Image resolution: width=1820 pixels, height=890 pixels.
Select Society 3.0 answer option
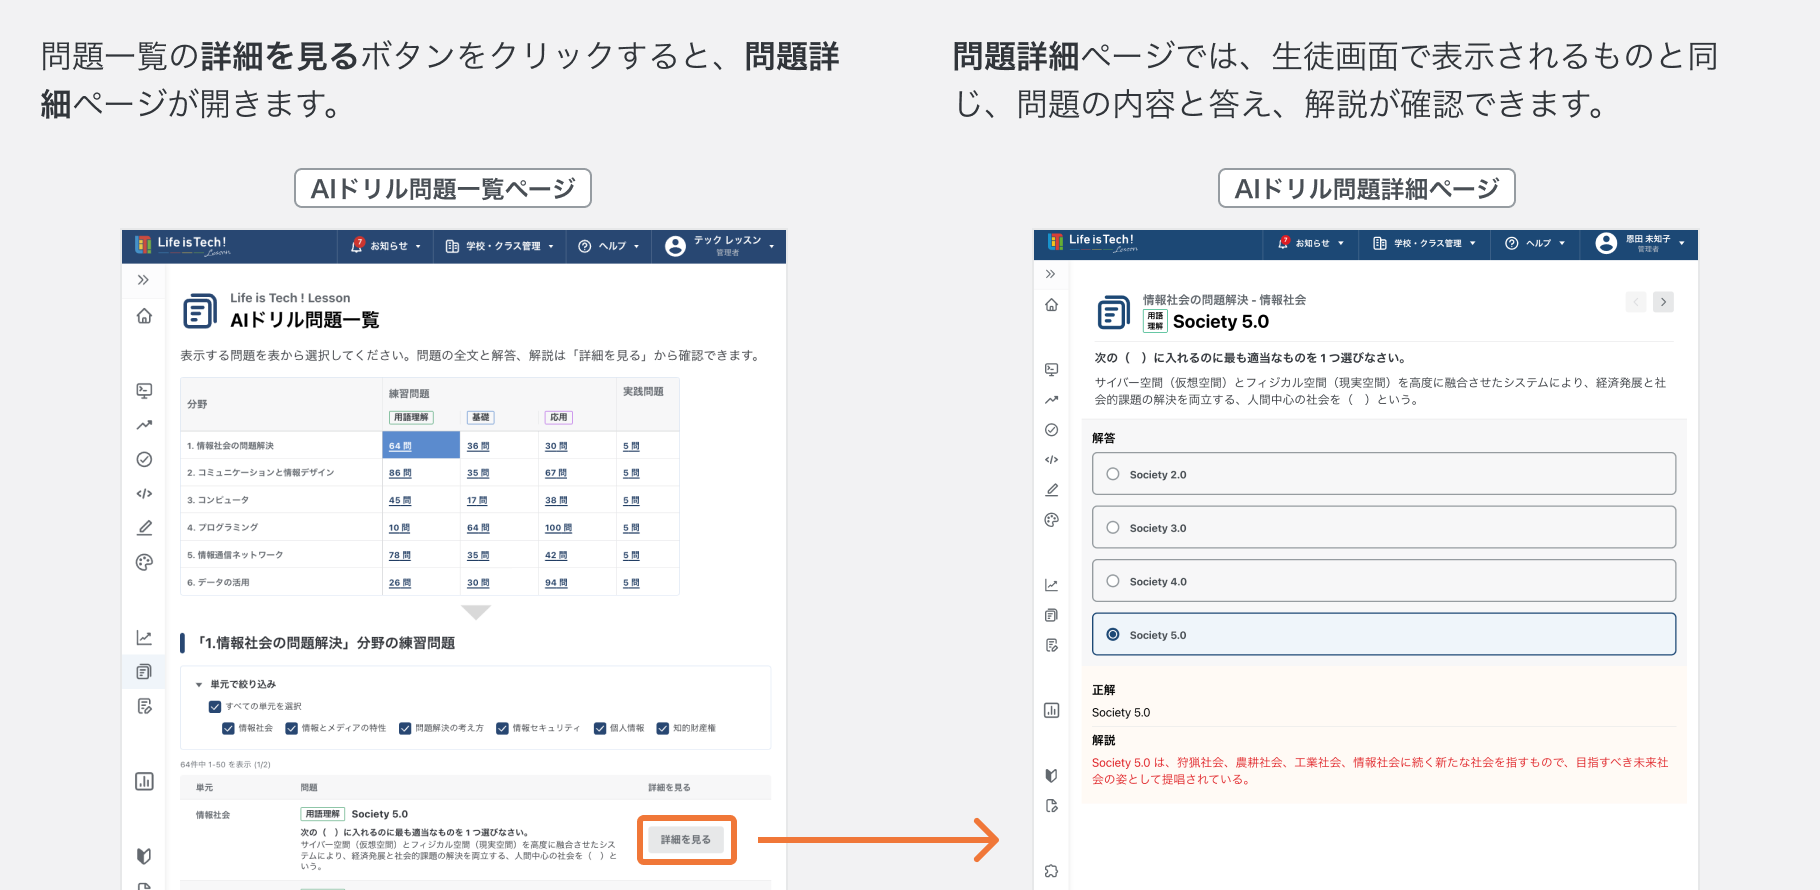point(1384,527)
